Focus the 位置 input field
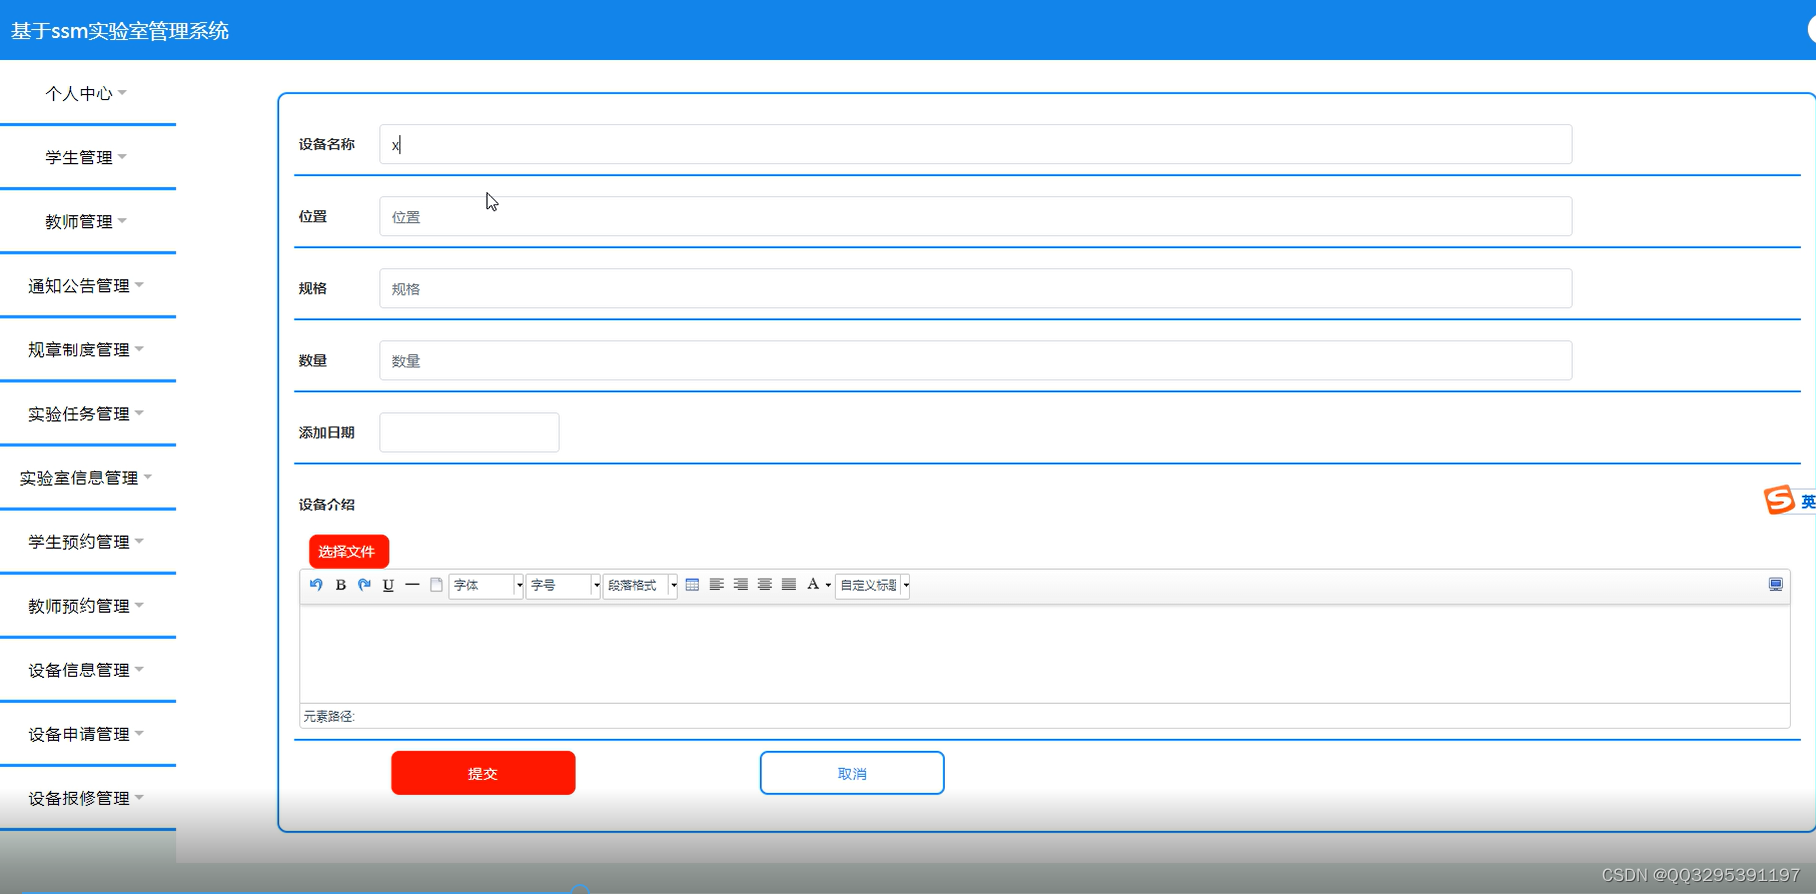The height and width of the screenshot is (894, 1816). tap(975, 216)
